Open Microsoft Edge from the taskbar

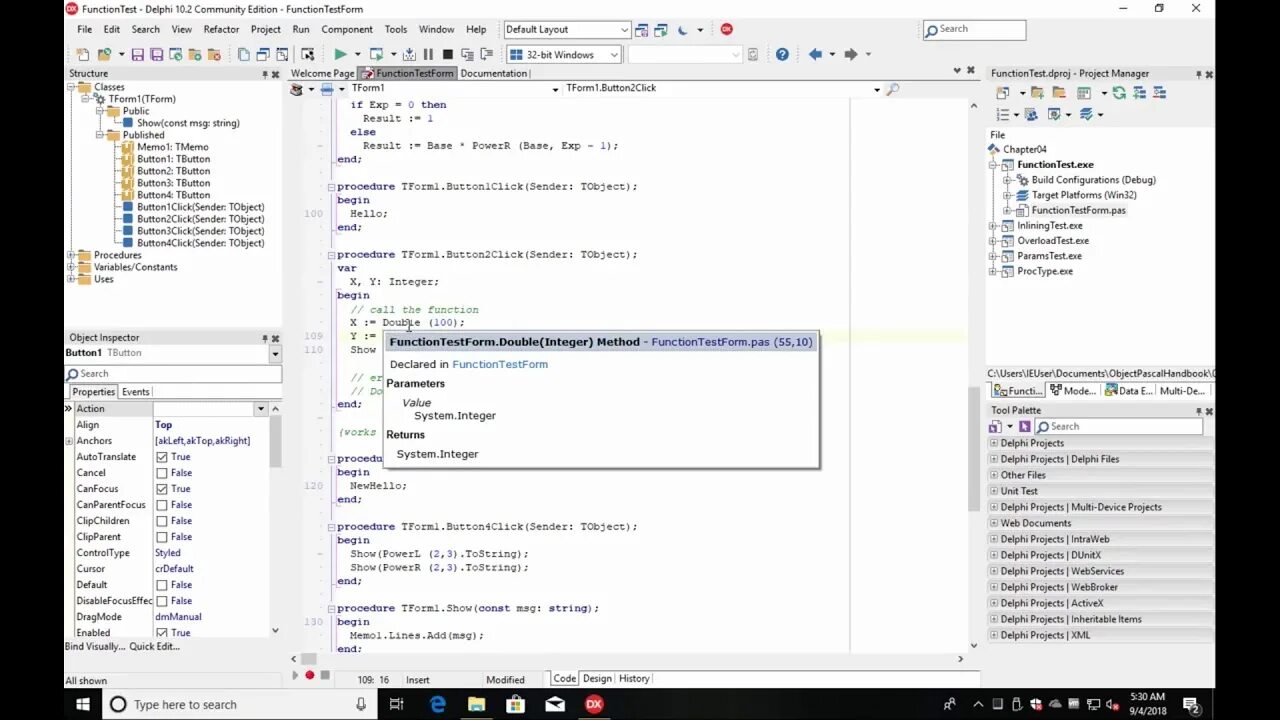pos(438,704)
